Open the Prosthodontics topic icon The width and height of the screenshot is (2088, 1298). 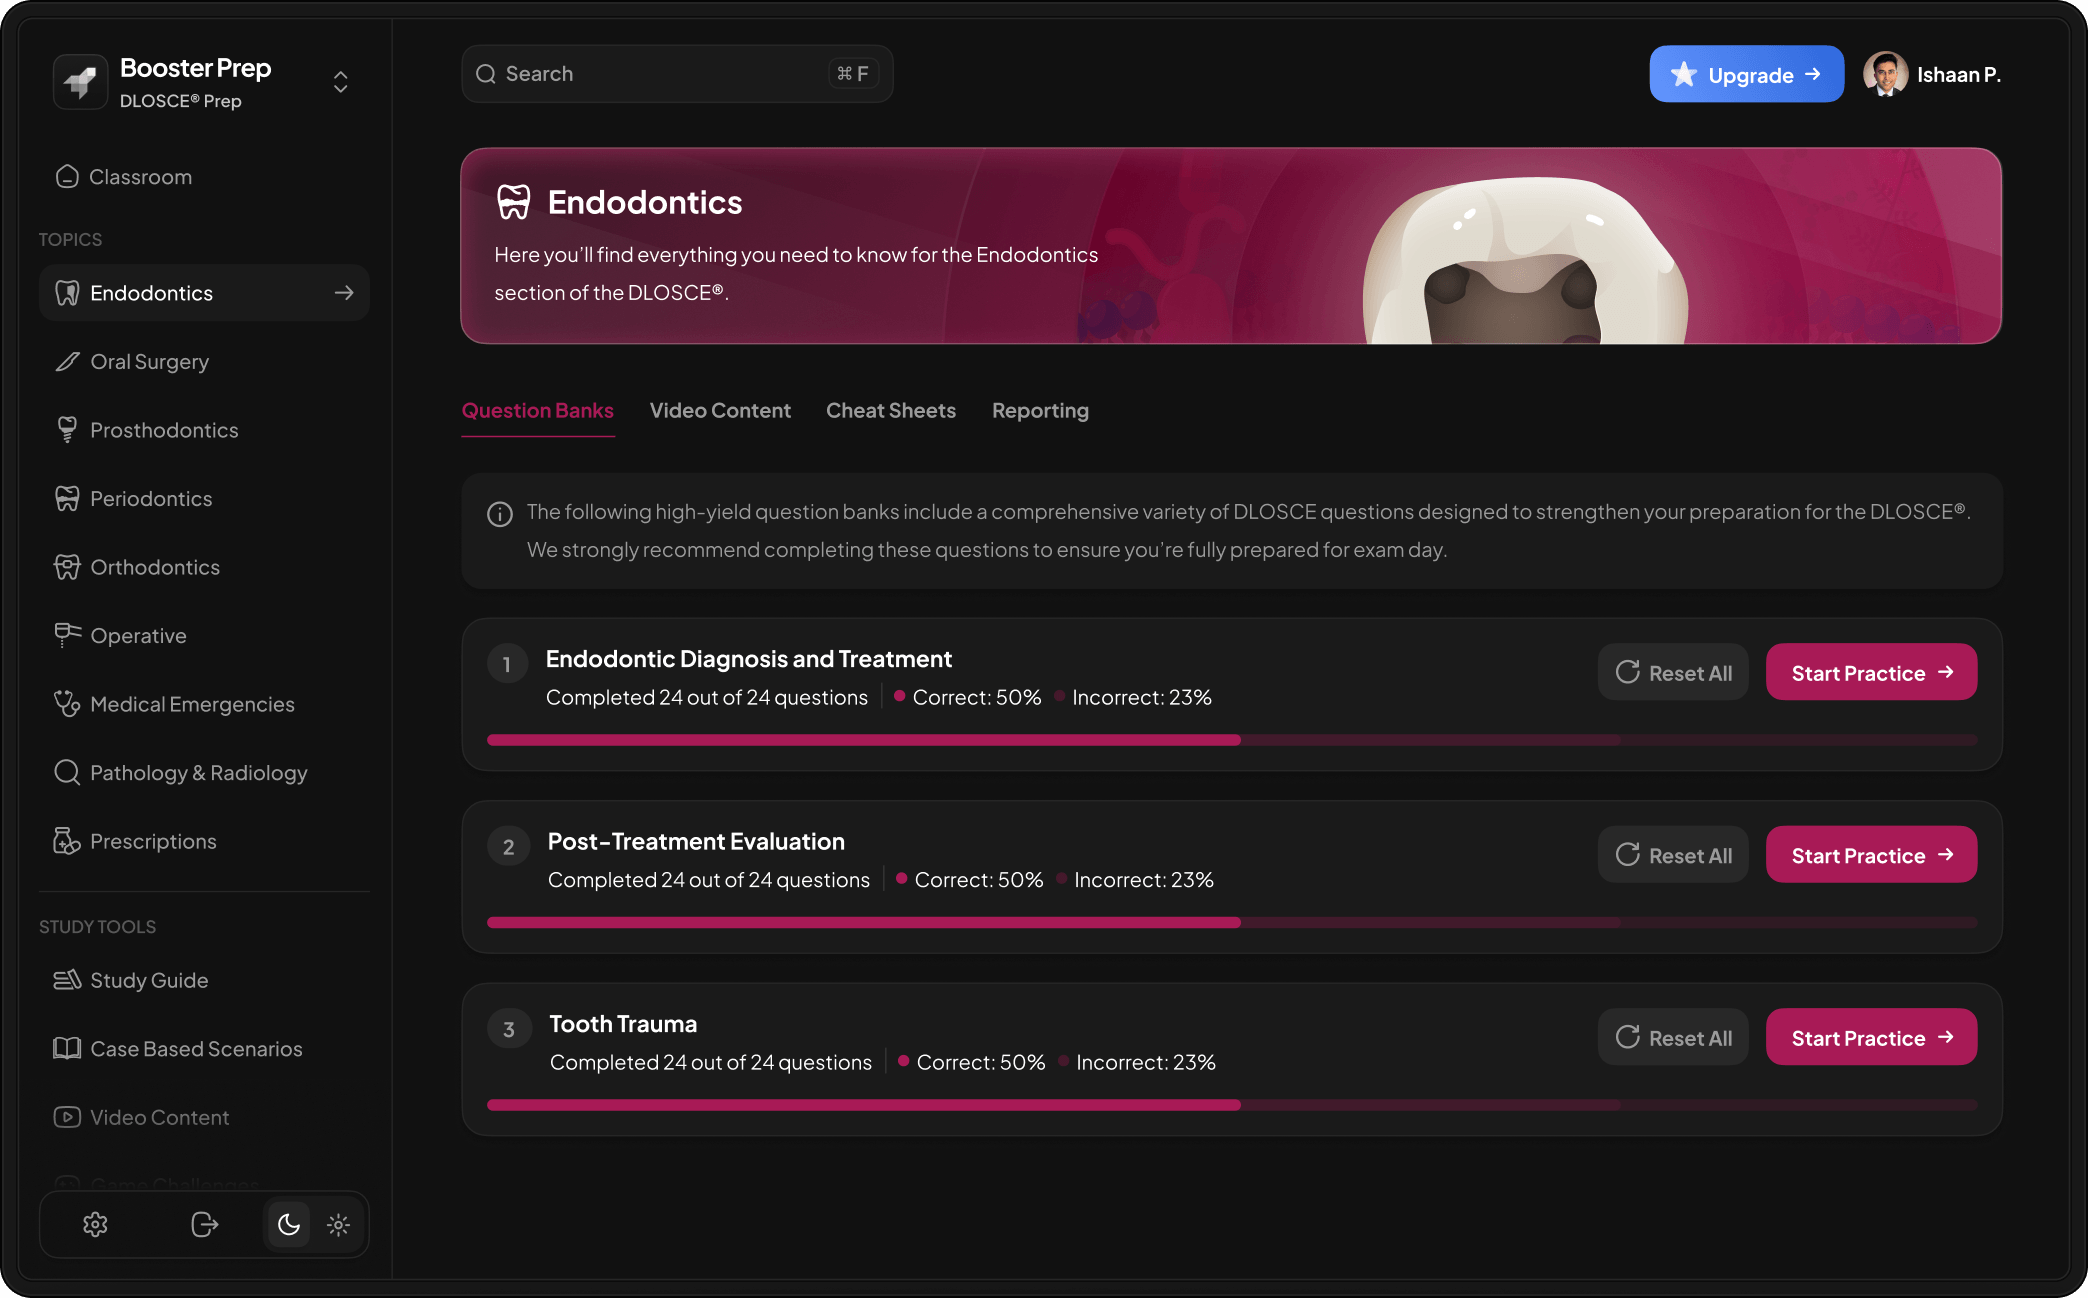(67, 430)
